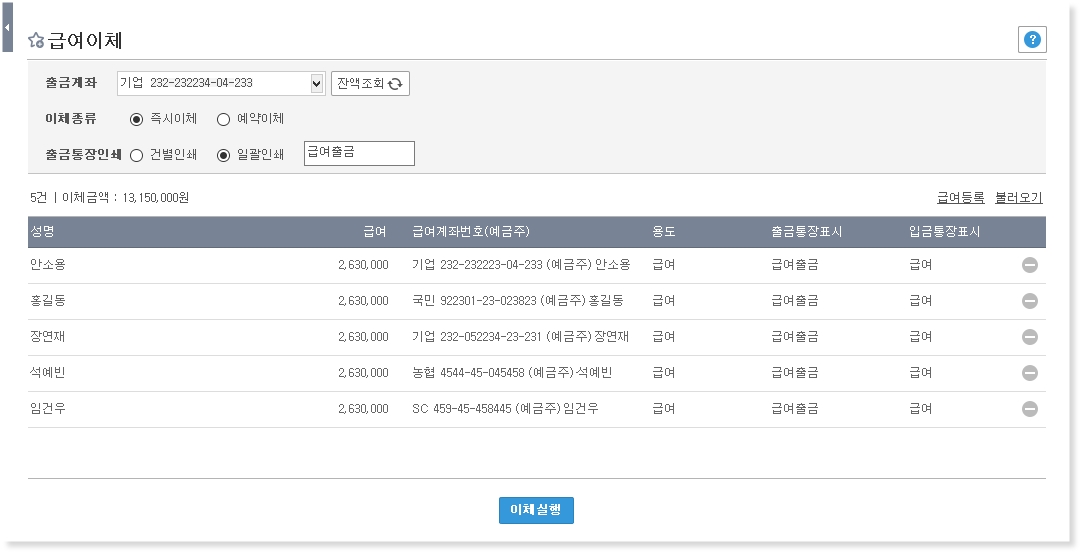Screen dimensions: 1082x554
Task: Choose the 일괄인쇄 radio option
Action: (224, 155)
